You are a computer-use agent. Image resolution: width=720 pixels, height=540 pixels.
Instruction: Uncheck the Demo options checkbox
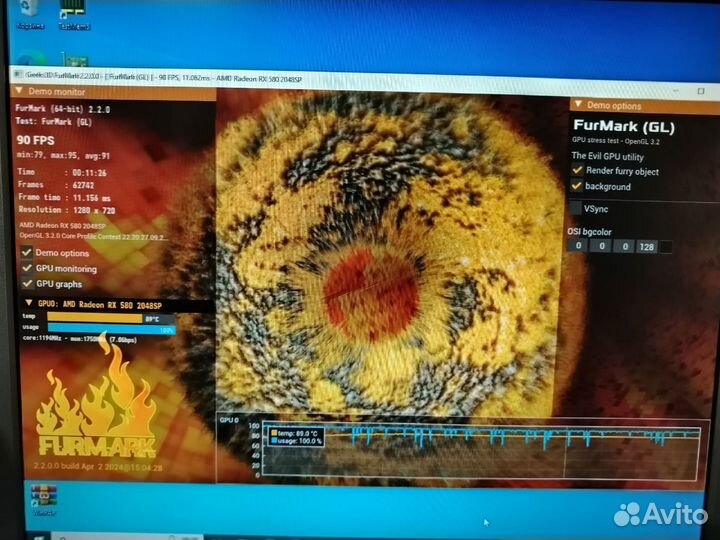coord(27,252)
